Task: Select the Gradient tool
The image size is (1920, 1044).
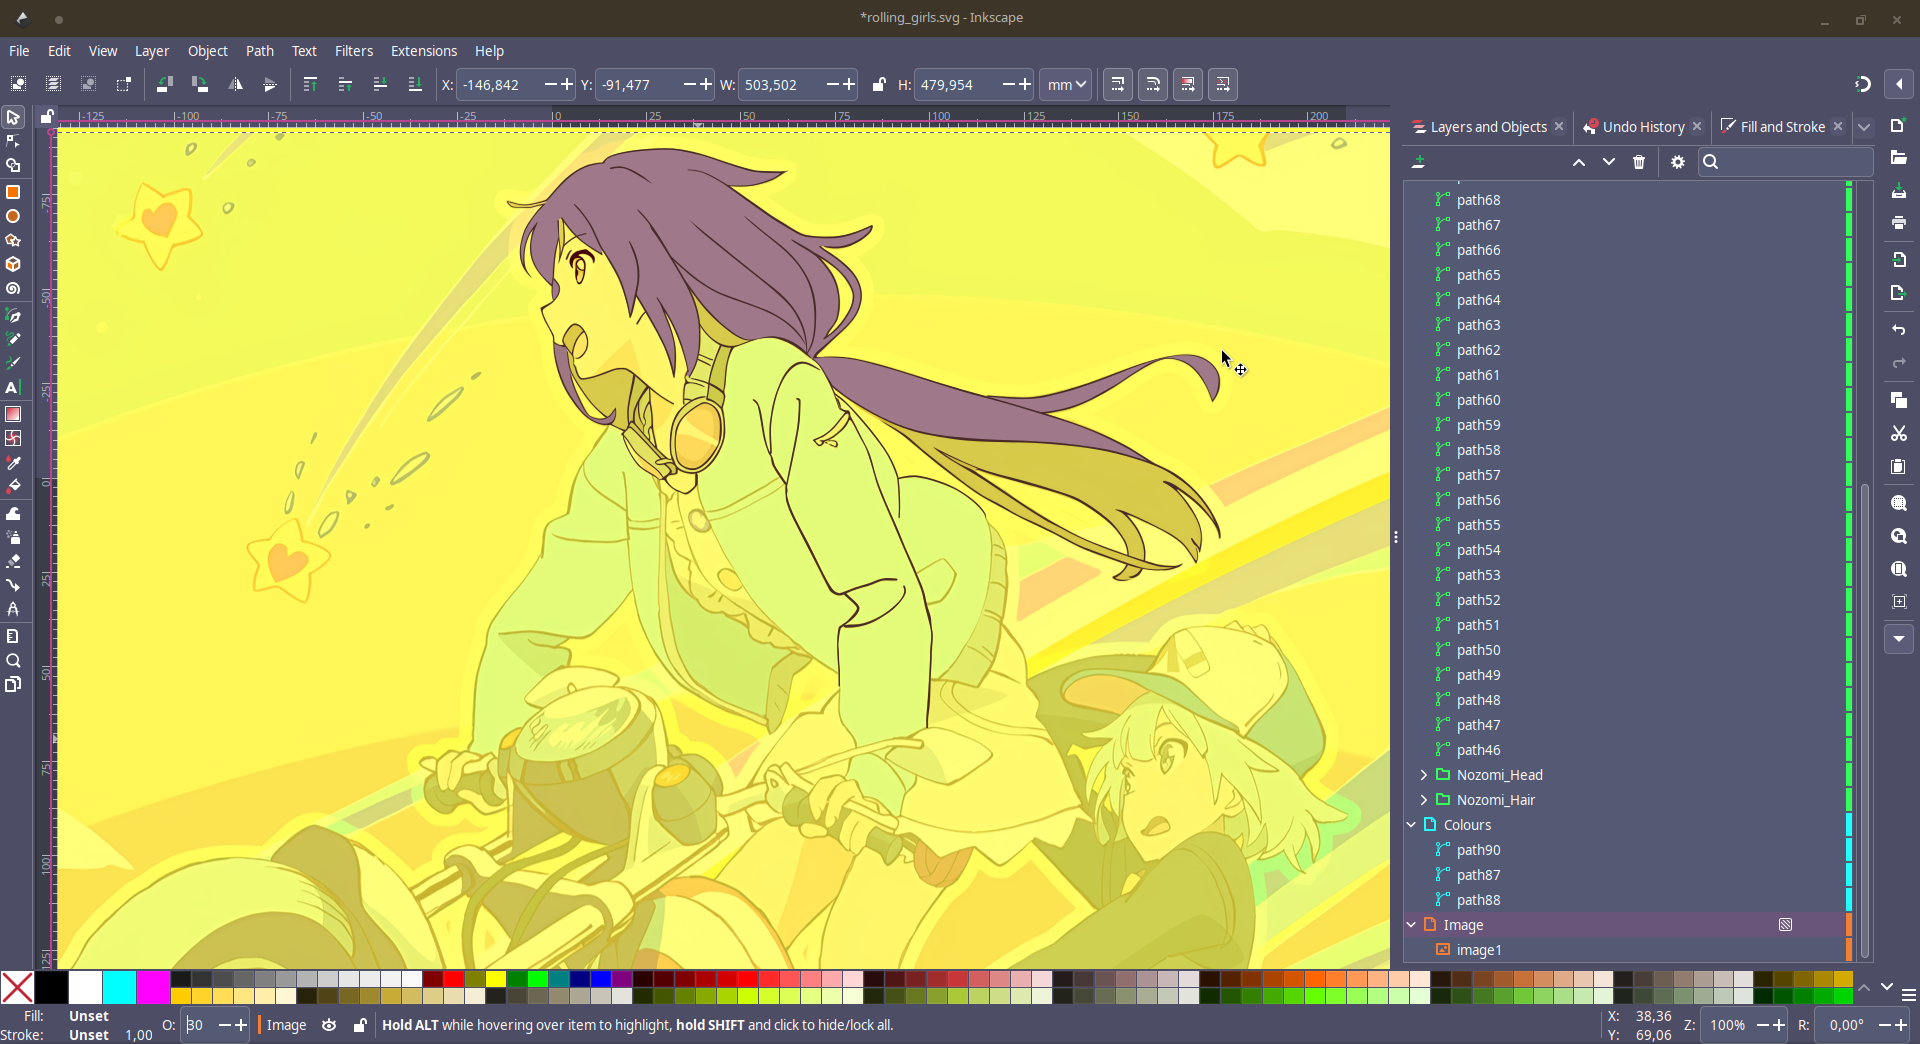Action: (13, 414)
